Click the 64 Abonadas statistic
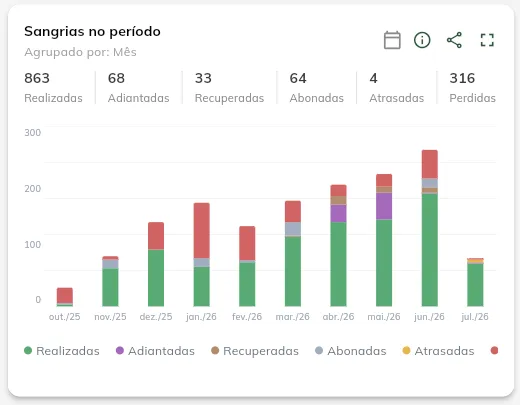Image resolution: width=520 pixels, height=405 pixels. (317, 88)
